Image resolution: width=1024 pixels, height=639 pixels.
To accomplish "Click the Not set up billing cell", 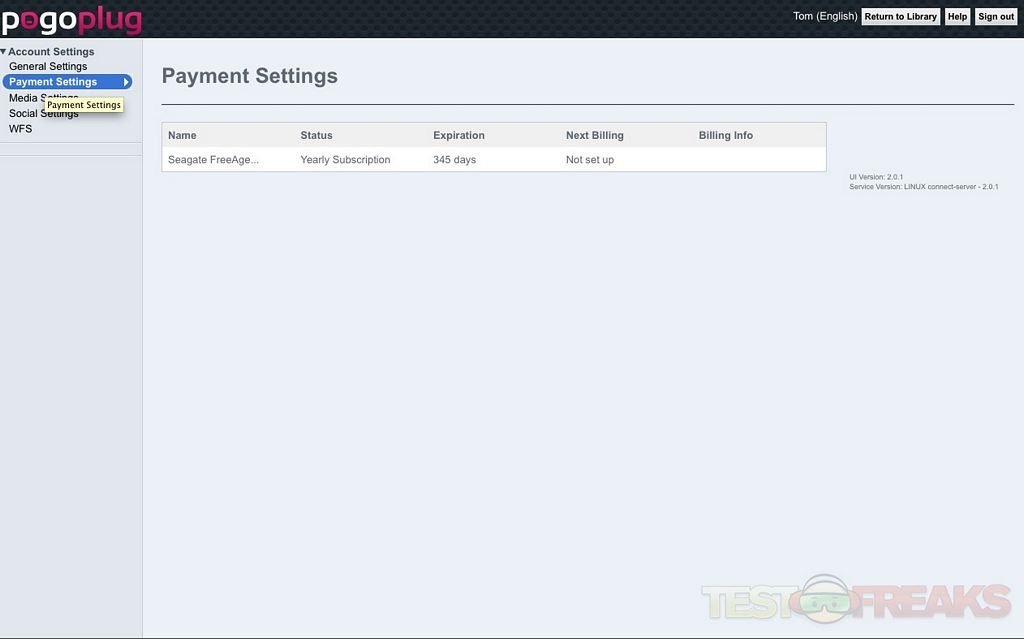I will tap(590, 160).
